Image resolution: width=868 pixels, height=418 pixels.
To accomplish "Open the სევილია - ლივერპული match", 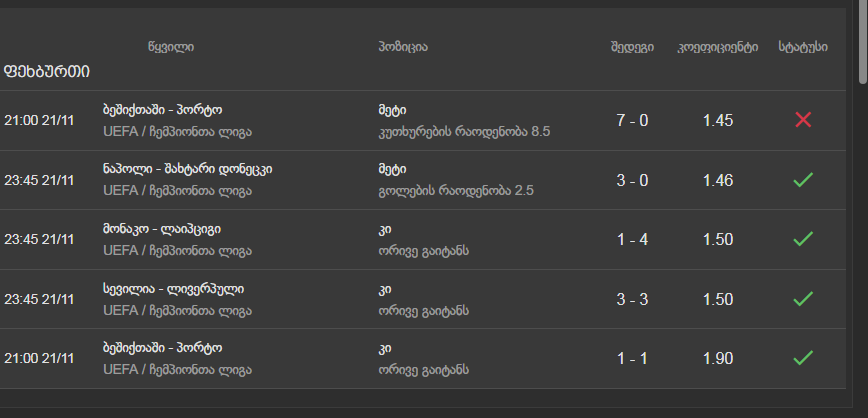I will pos(173,289).
